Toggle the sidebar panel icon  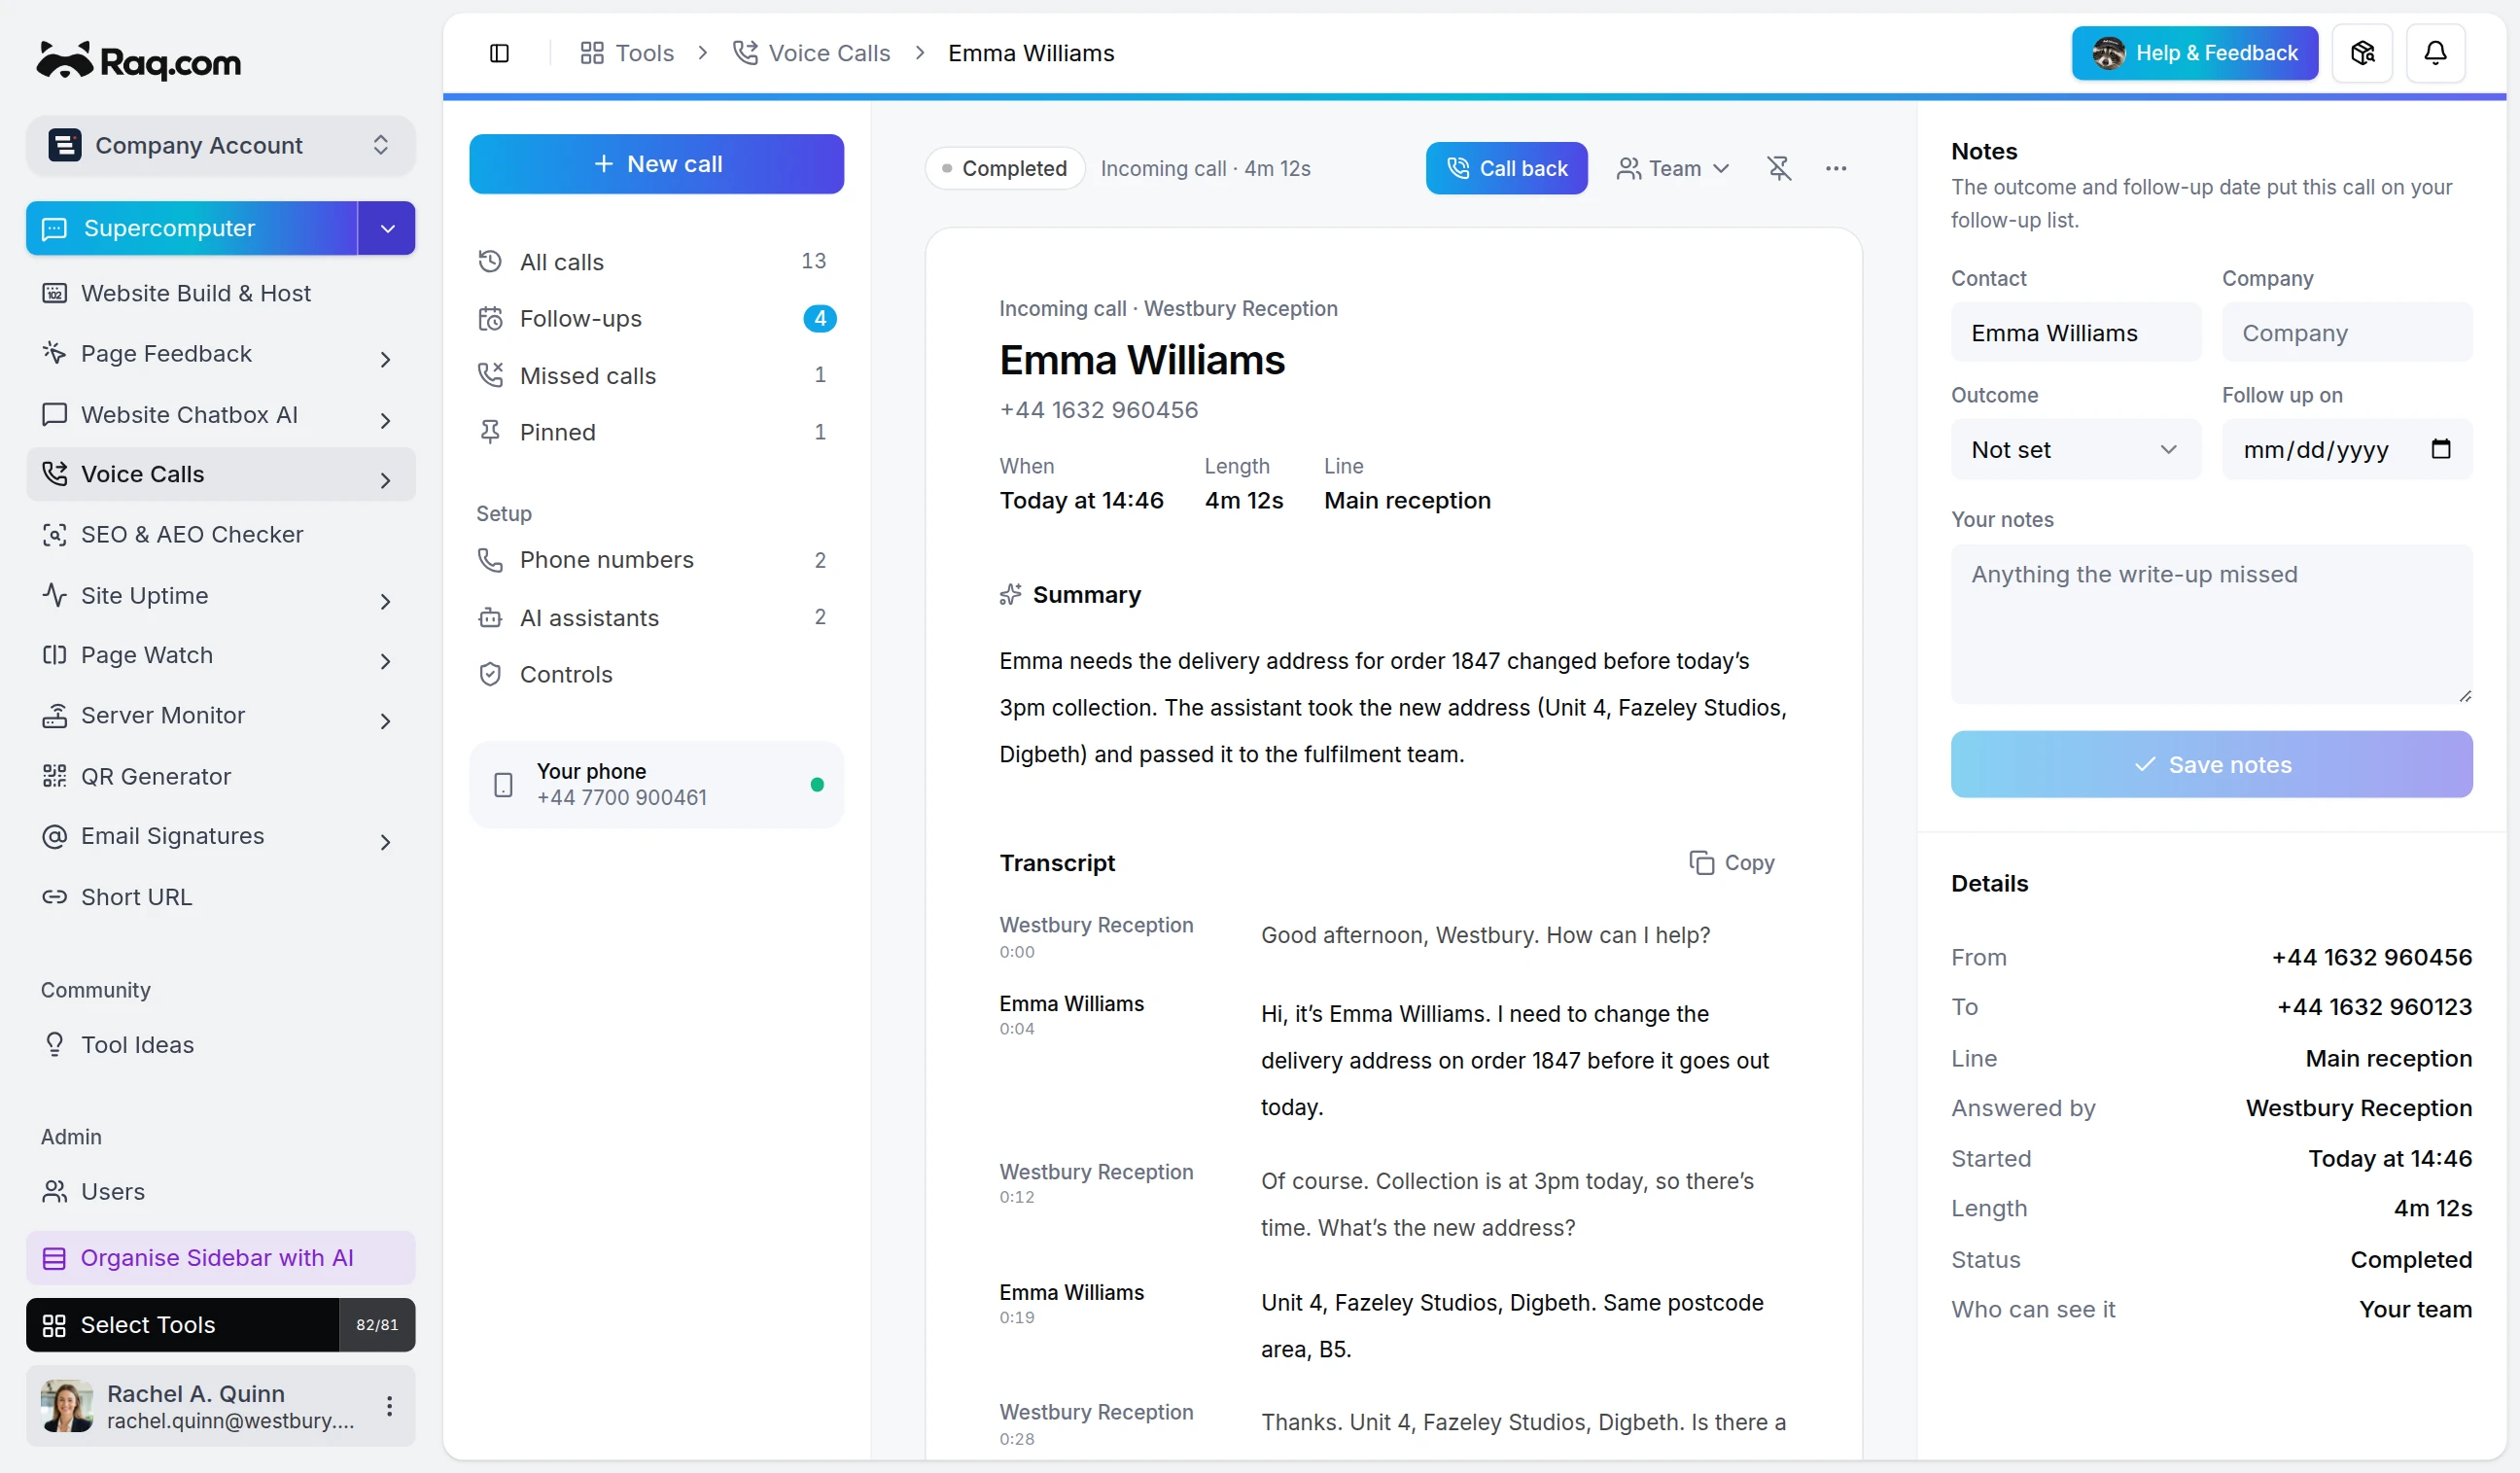pyautogui.click(x=499, y=53)
